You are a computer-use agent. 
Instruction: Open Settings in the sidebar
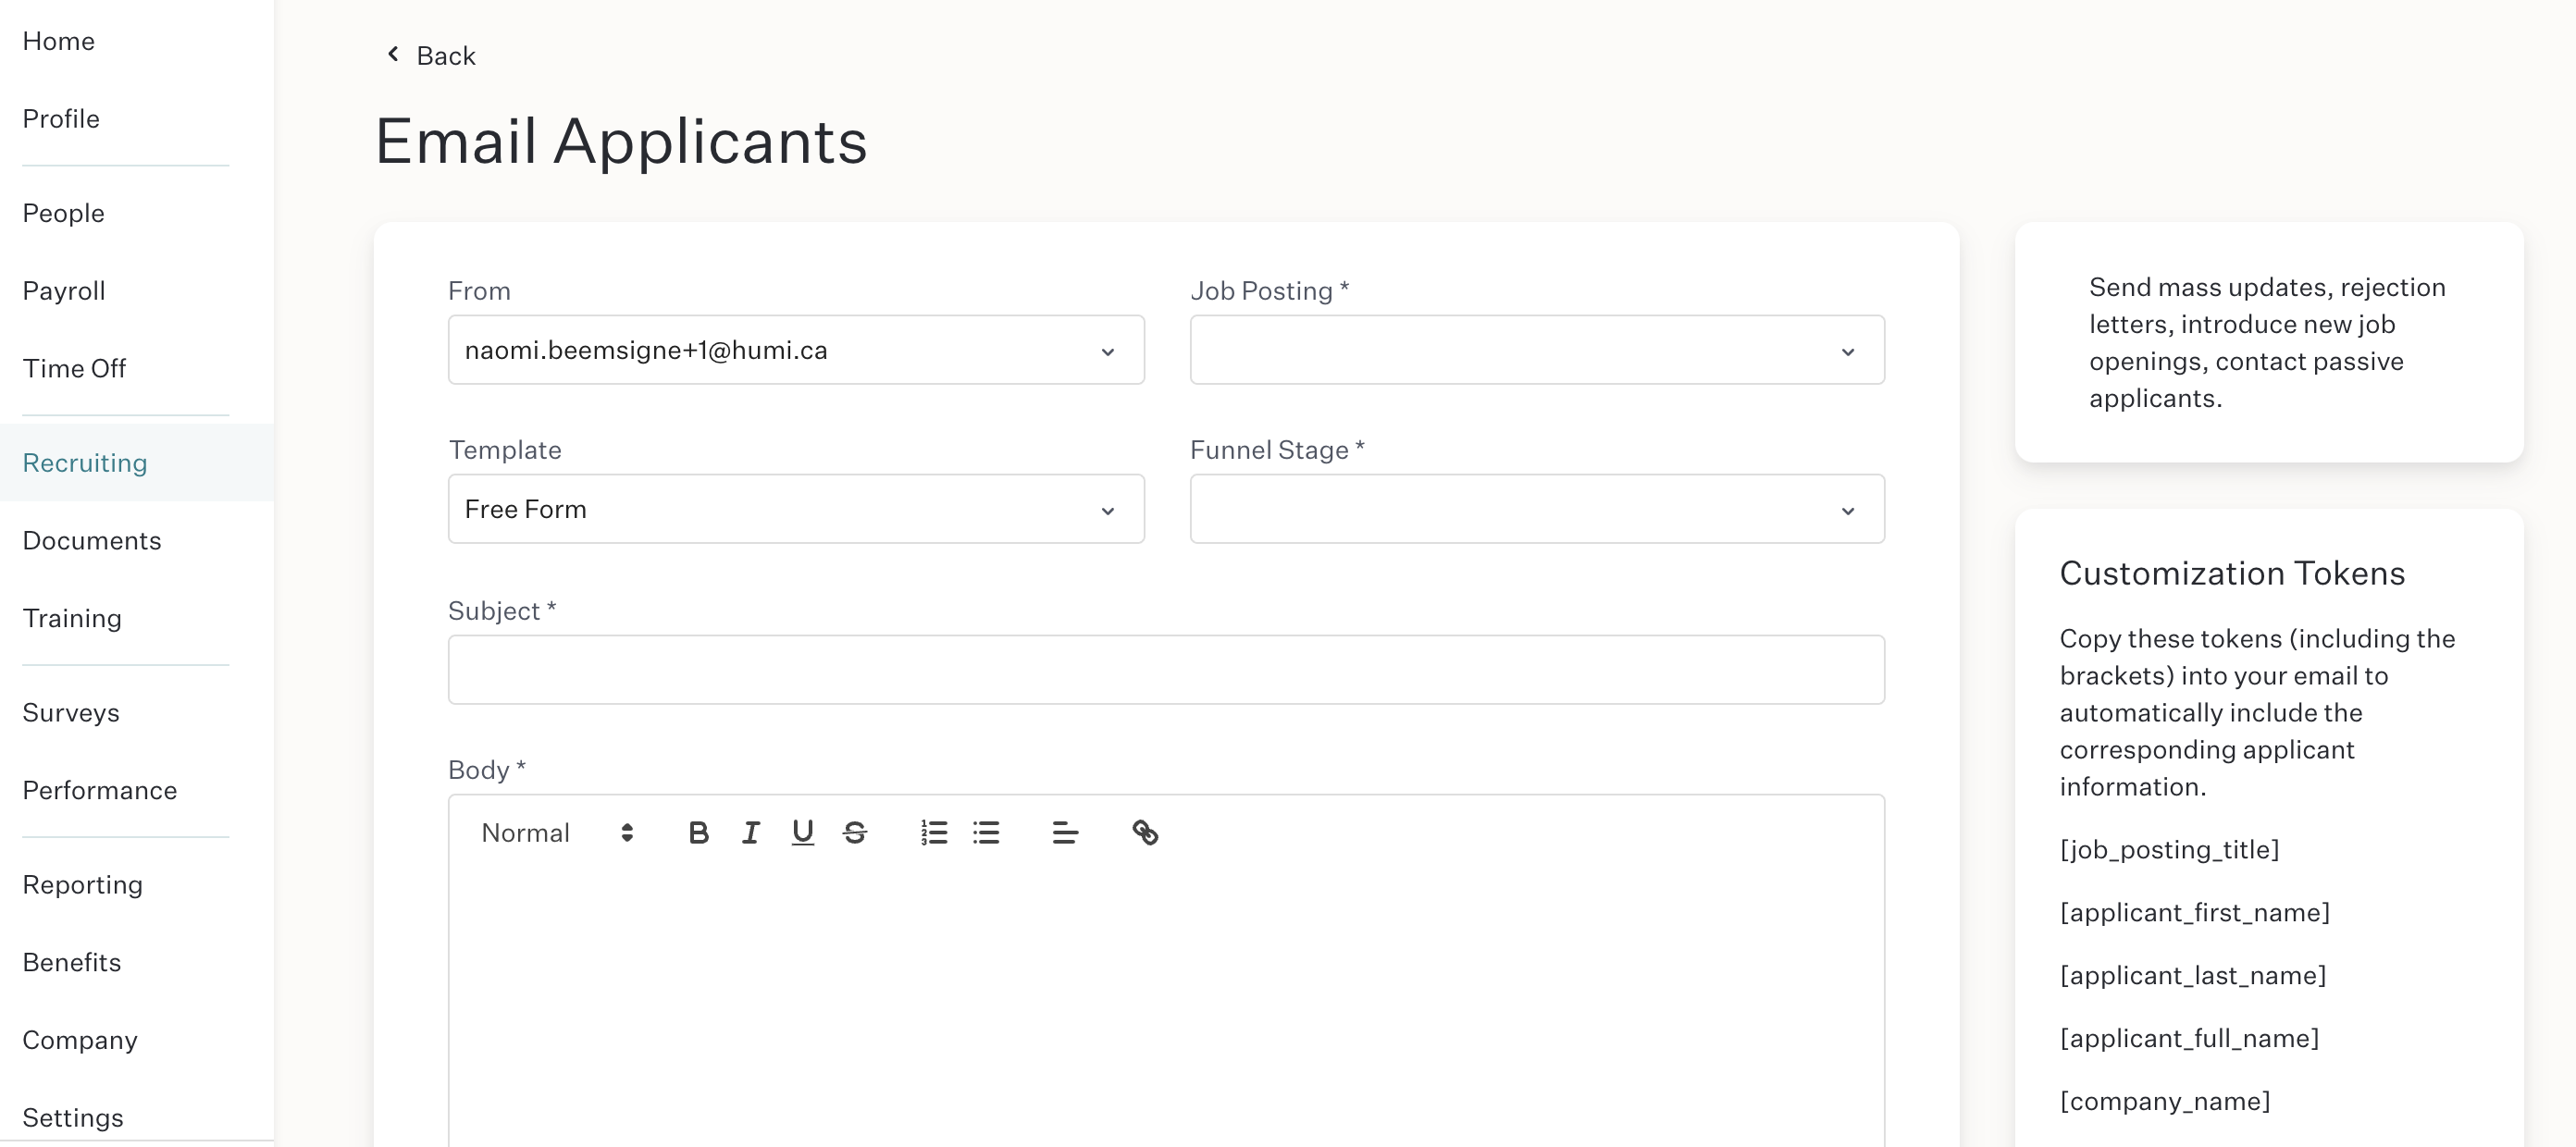pos(73,1118)
